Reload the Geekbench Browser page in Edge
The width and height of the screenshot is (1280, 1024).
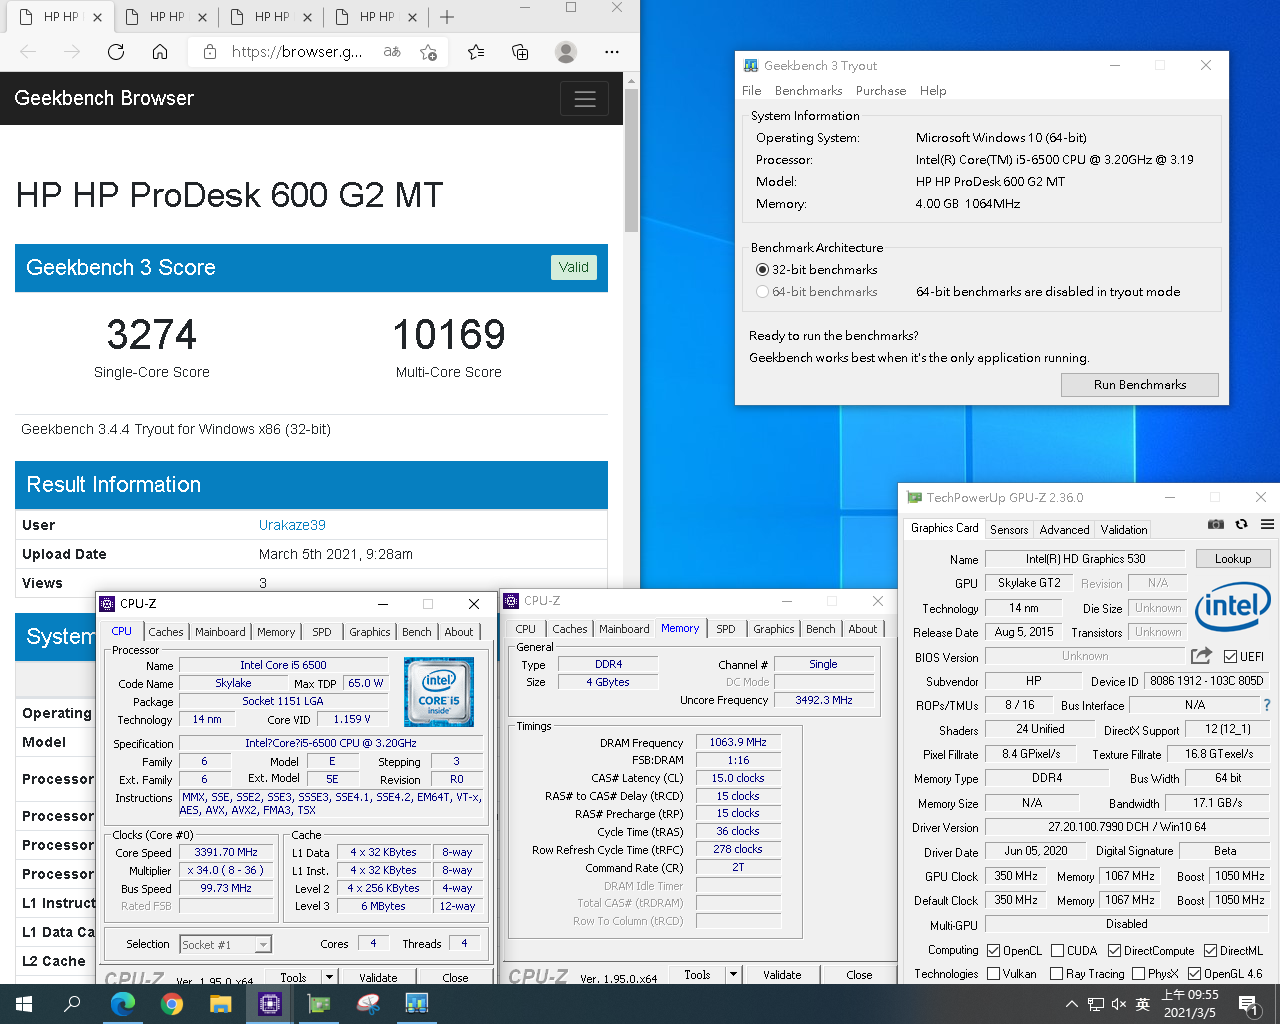116,52
